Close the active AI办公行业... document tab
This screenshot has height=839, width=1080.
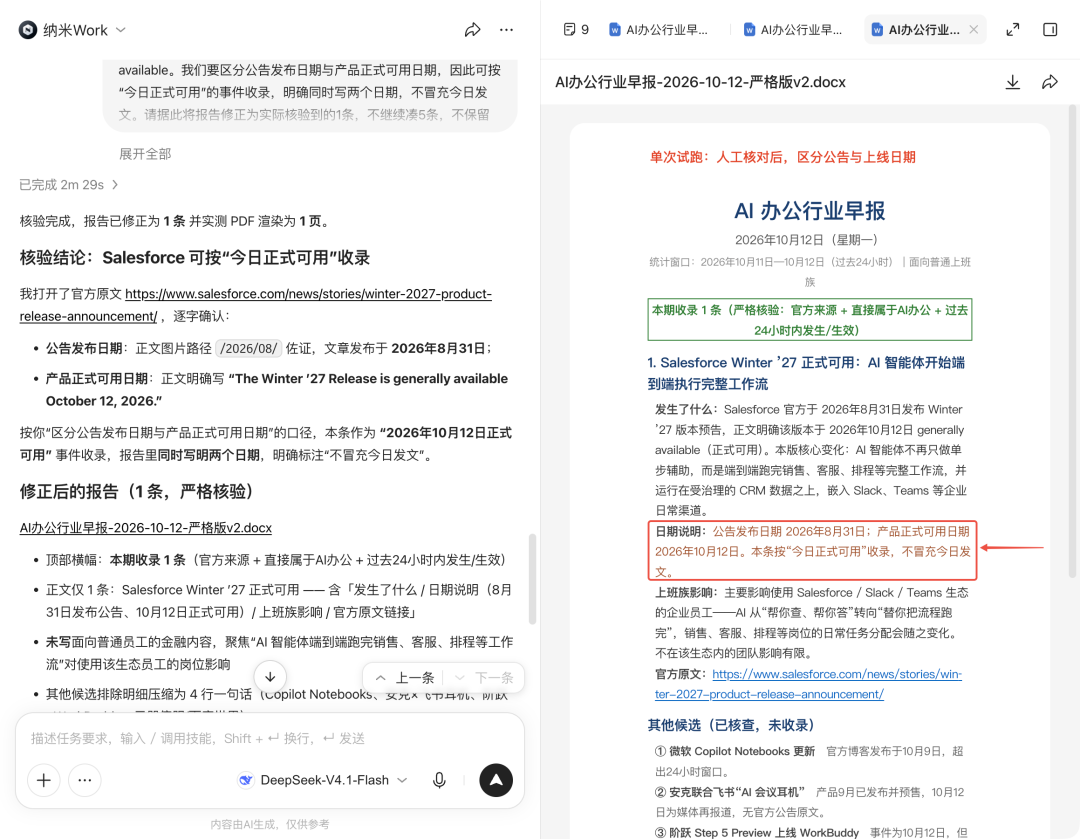point(973,30)
